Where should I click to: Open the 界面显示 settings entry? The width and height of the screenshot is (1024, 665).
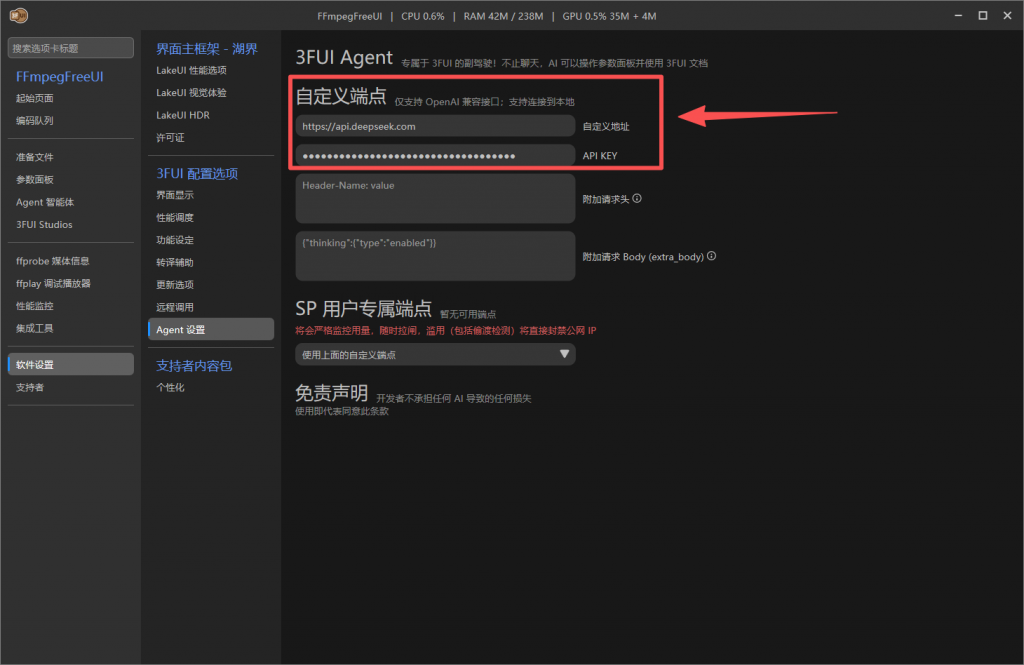point(174,195)
